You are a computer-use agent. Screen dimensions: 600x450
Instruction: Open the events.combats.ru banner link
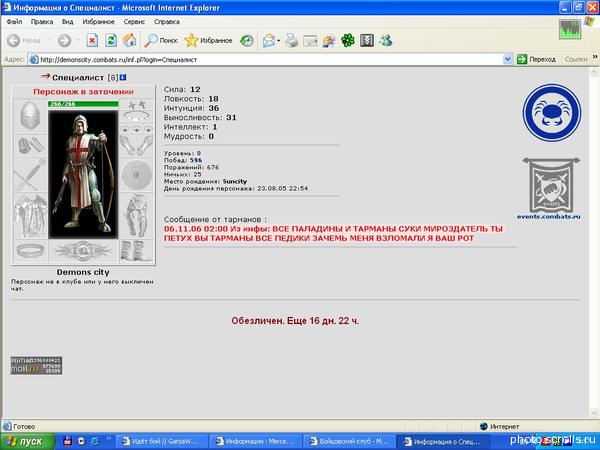[551, 188]
